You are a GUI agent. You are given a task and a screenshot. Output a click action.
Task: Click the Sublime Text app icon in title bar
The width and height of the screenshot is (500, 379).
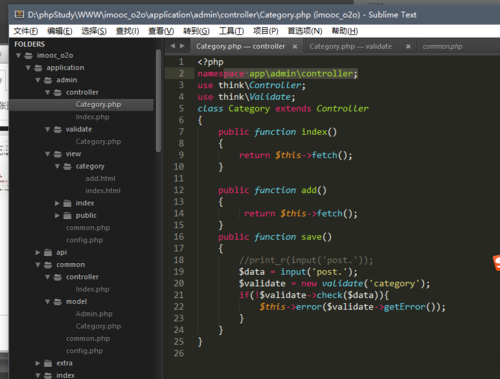click(19, 14)
